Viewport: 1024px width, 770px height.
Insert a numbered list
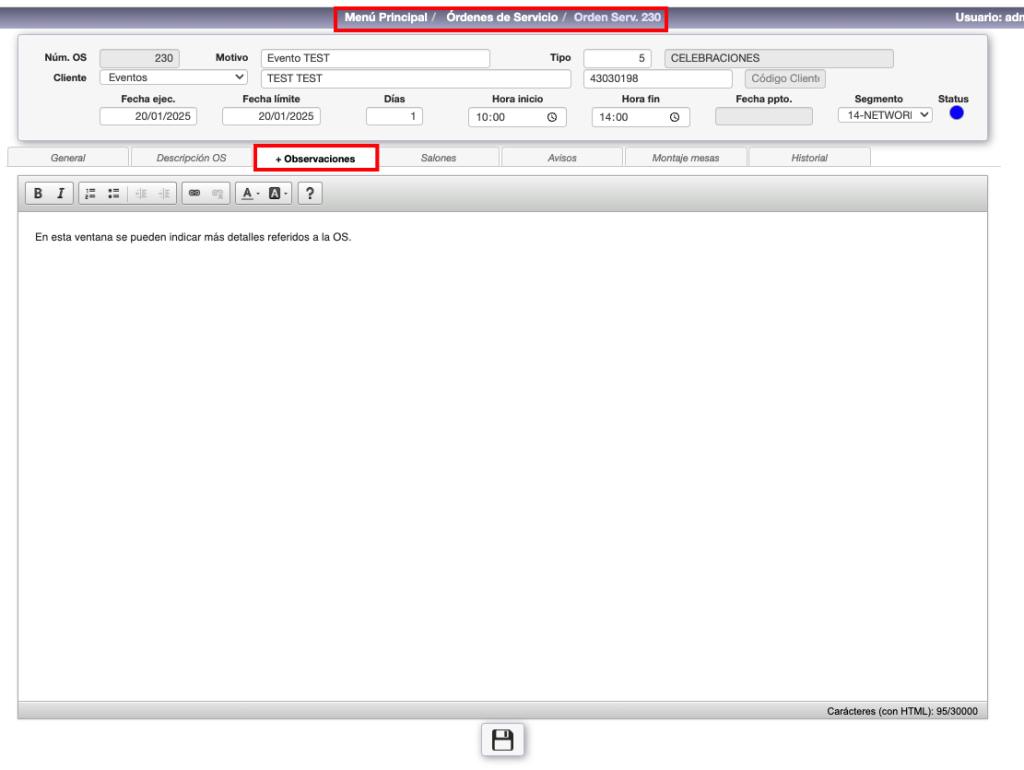90,194
